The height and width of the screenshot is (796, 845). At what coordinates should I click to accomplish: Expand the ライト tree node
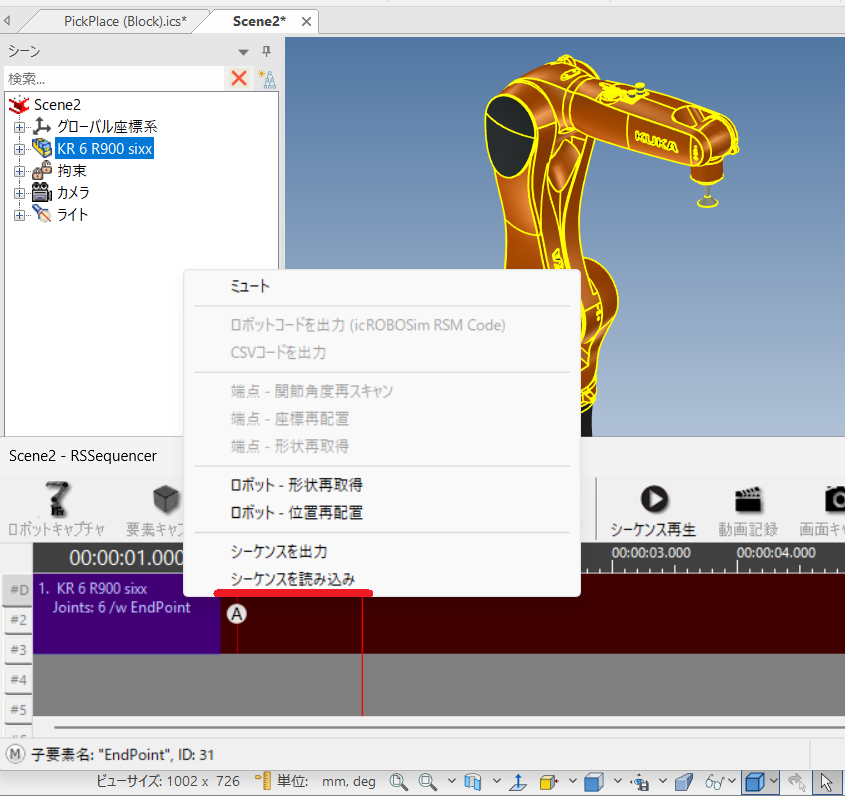click(x=19, y=215)
